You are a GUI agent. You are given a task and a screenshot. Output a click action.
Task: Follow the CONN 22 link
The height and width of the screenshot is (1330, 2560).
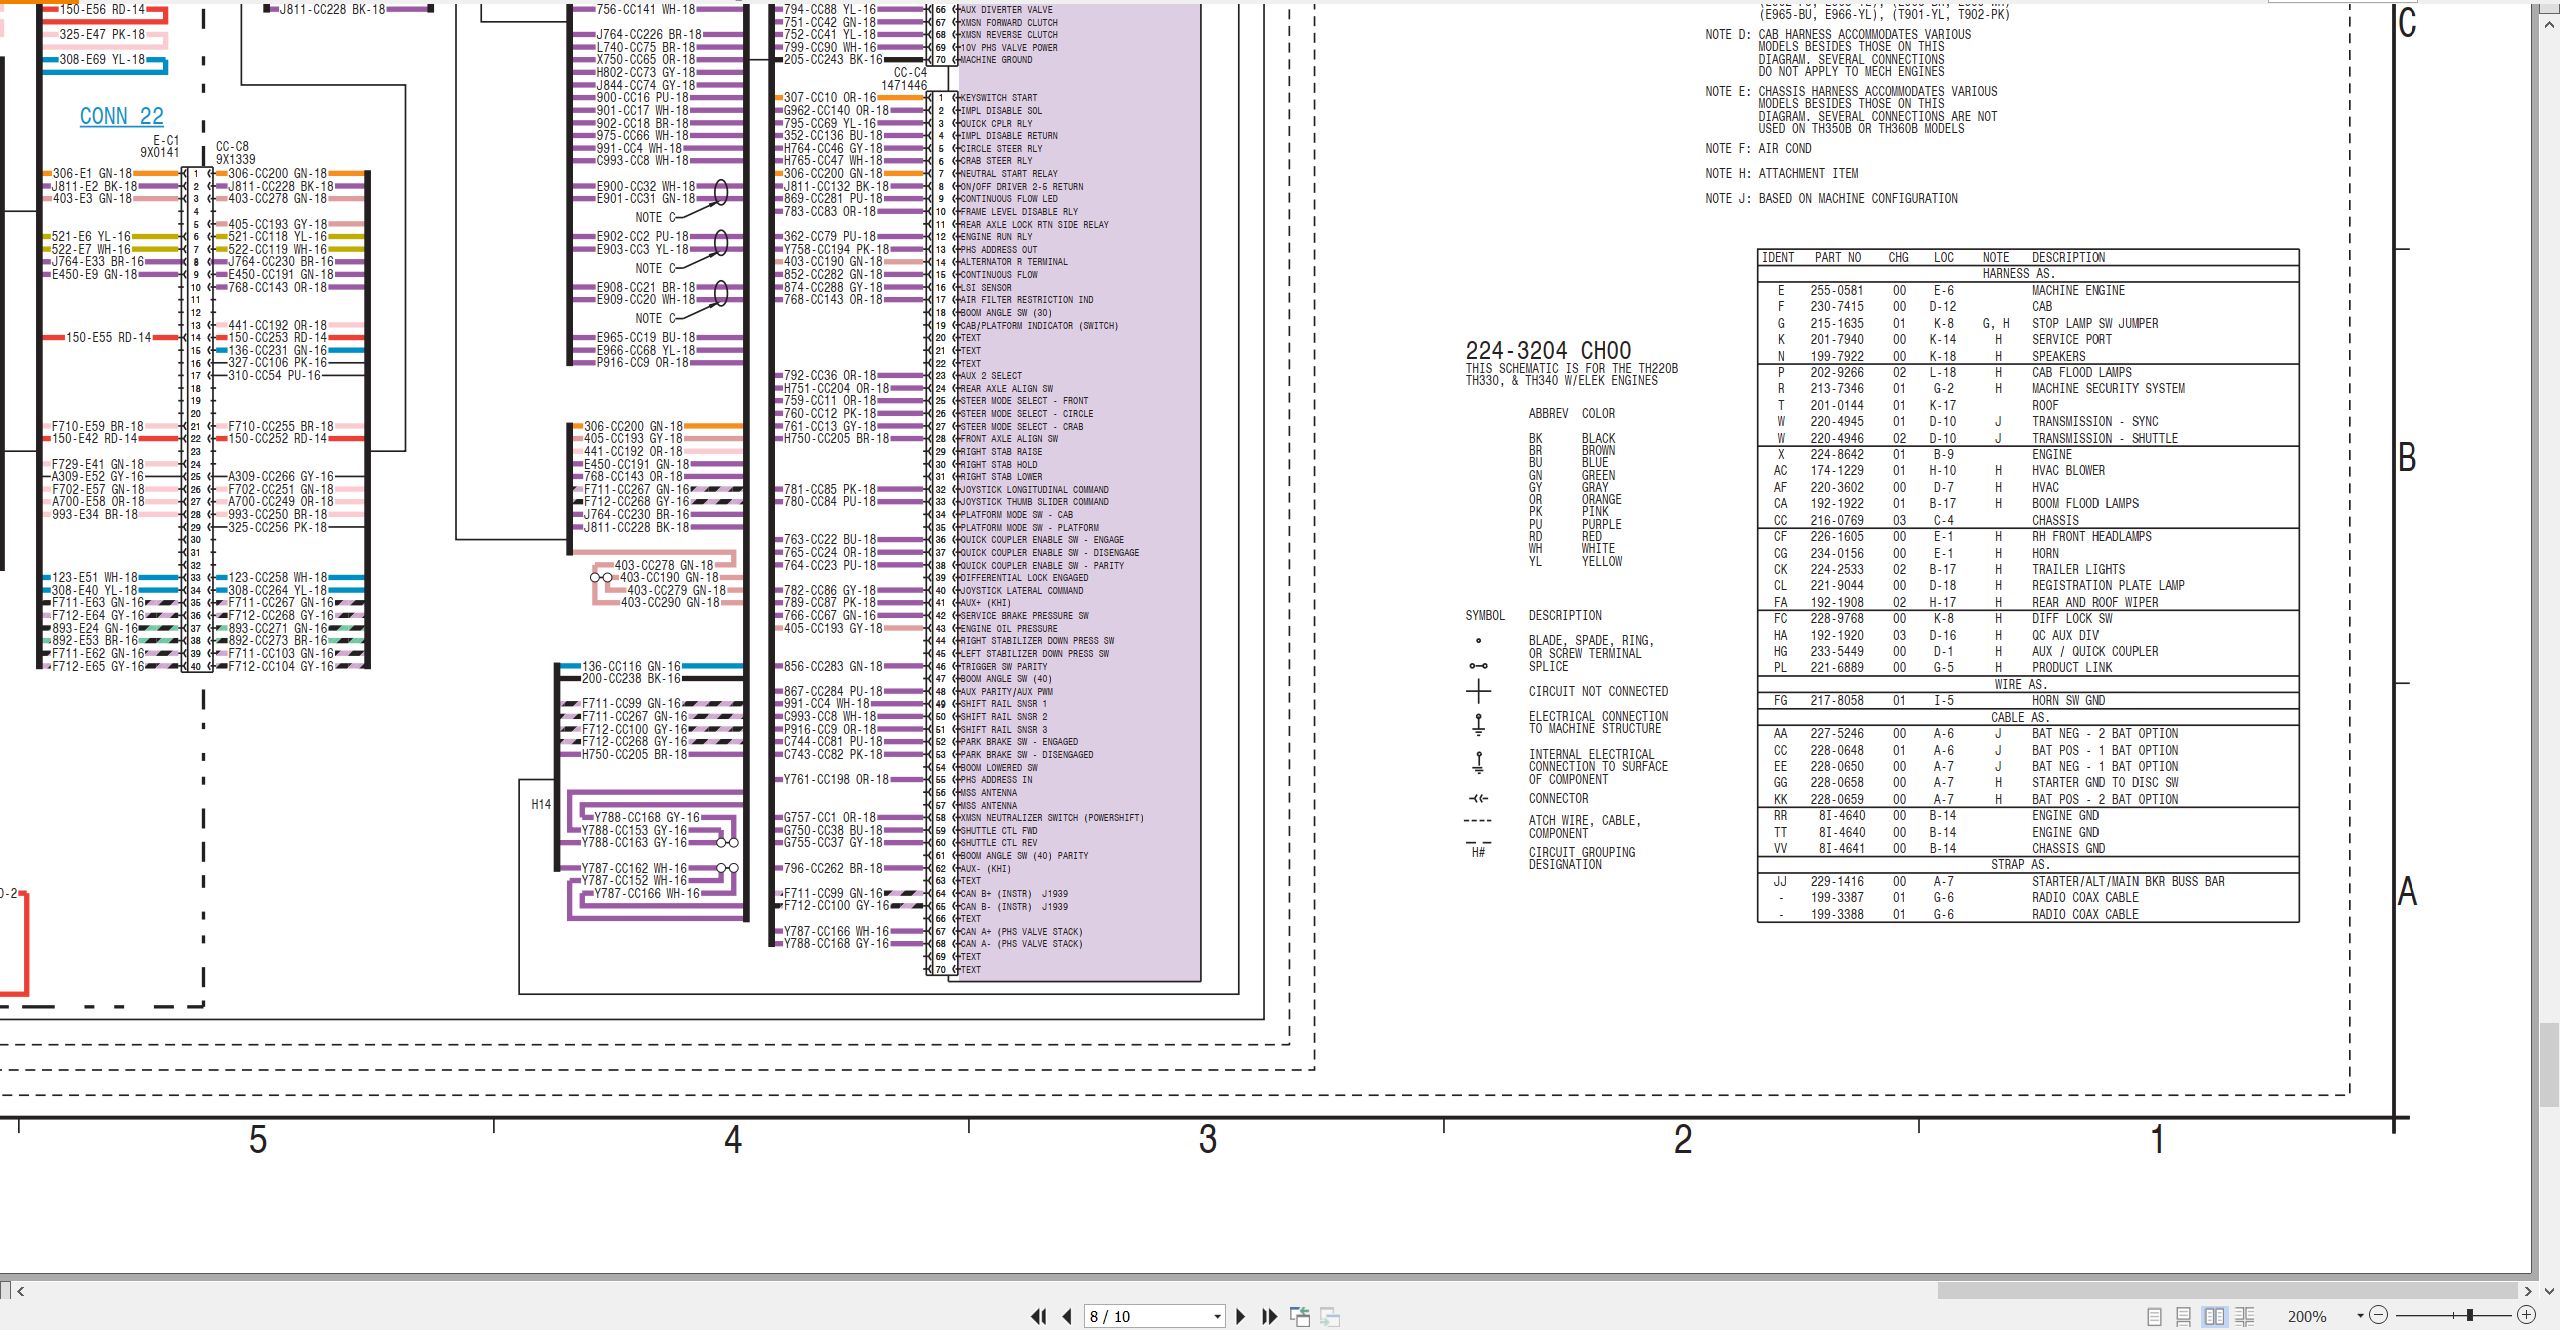point(122,116)
